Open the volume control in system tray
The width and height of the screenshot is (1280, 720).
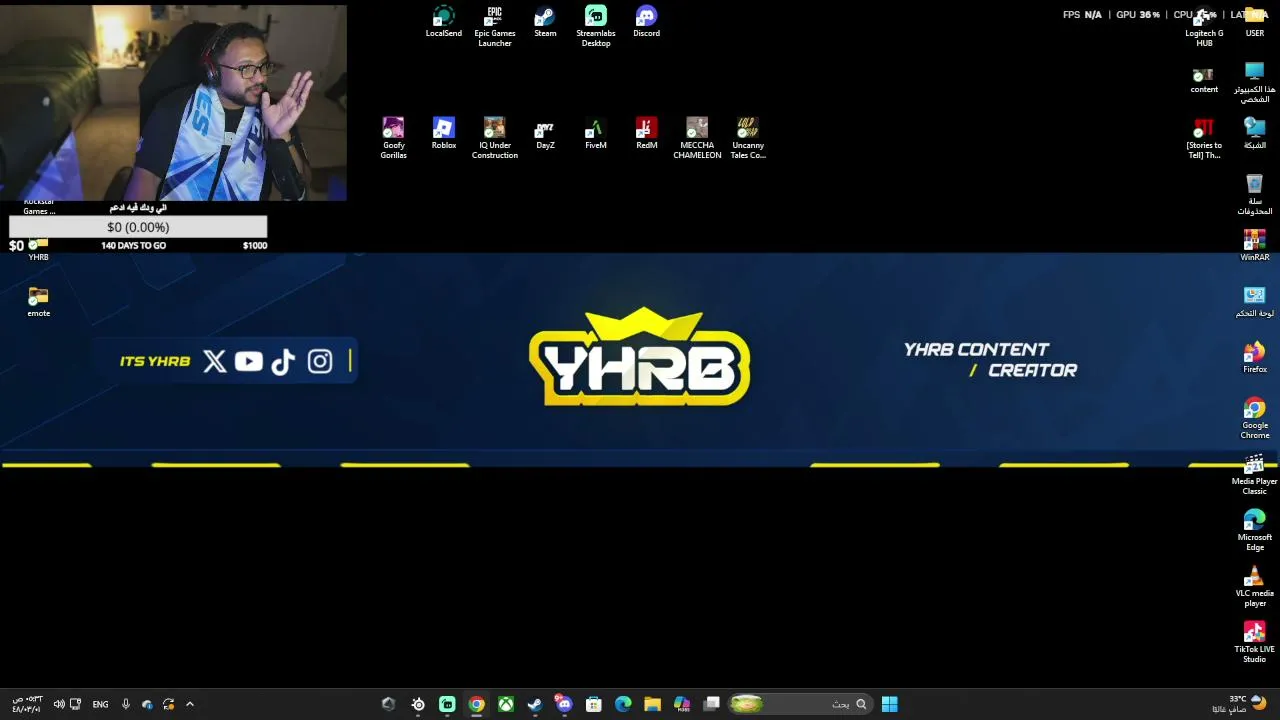click(59, 704)
